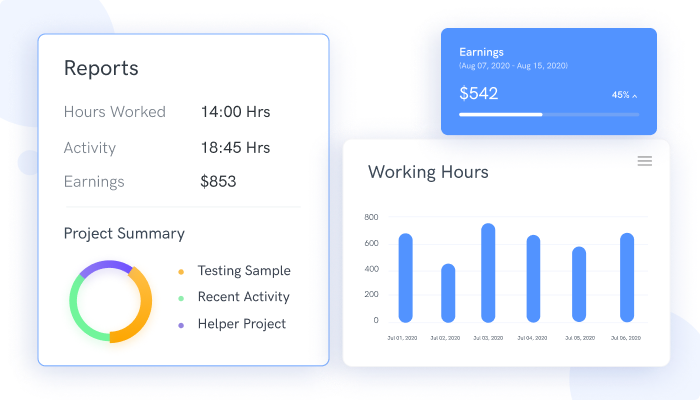Image resolution: width=700 pixels, height=400 pixels.
Task: Select the green Recent Activity legend dot
Action: pyautogui.click(x=181, y=298)
